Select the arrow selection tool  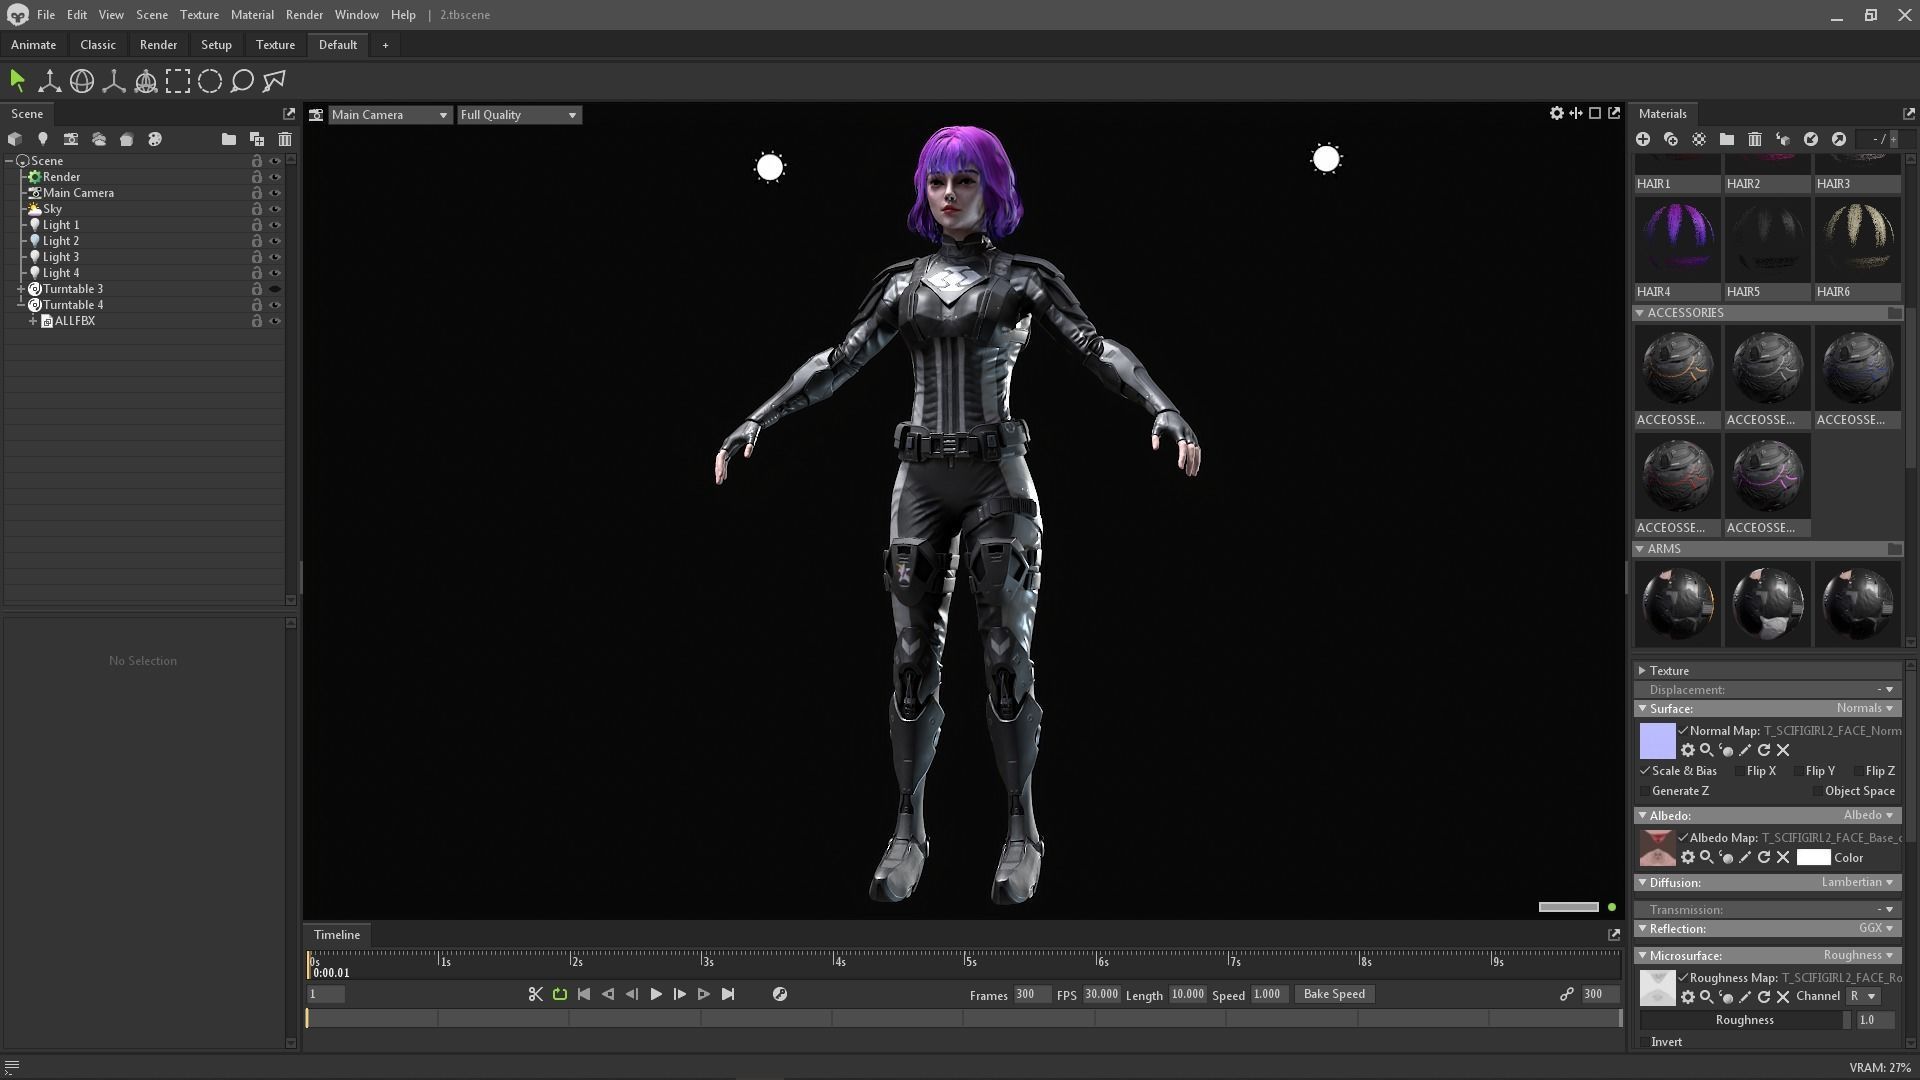pos(17,81)
